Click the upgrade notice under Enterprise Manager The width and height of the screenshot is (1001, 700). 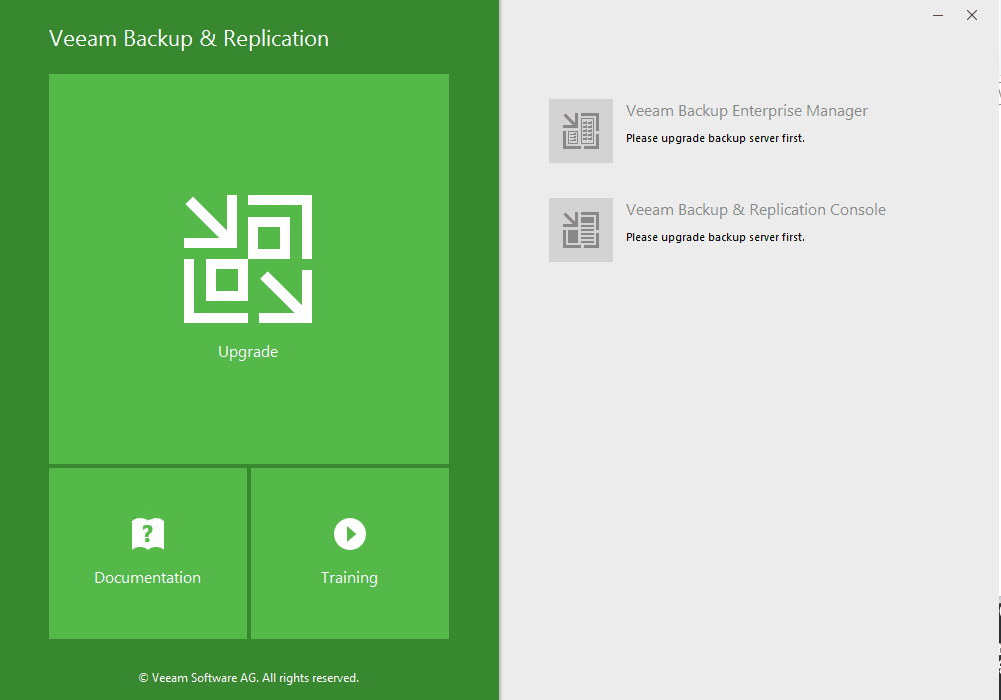[x=715, y=138]
